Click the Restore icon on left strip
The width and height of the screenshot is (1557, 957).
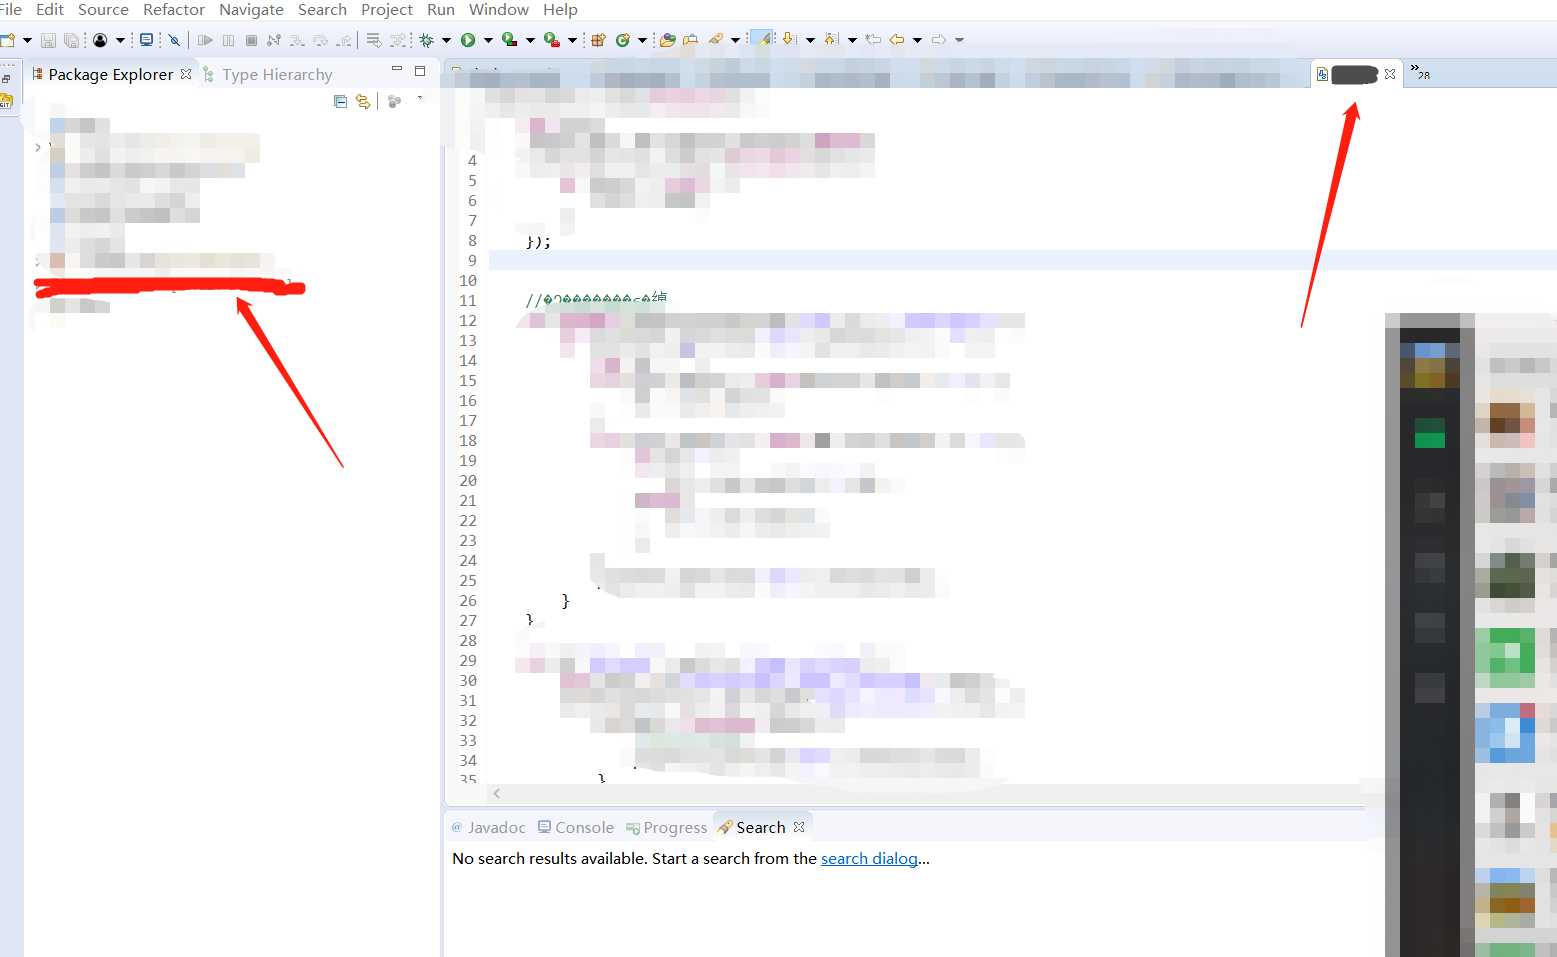(6, 78)
